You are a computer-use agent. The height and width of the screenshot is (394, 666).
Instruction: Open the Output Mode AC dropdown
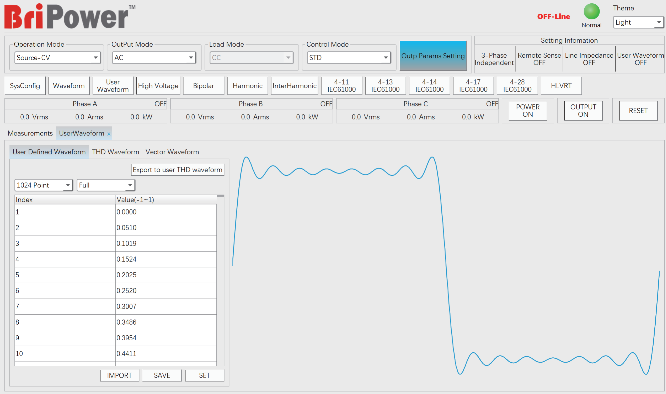tap(154, 57)
